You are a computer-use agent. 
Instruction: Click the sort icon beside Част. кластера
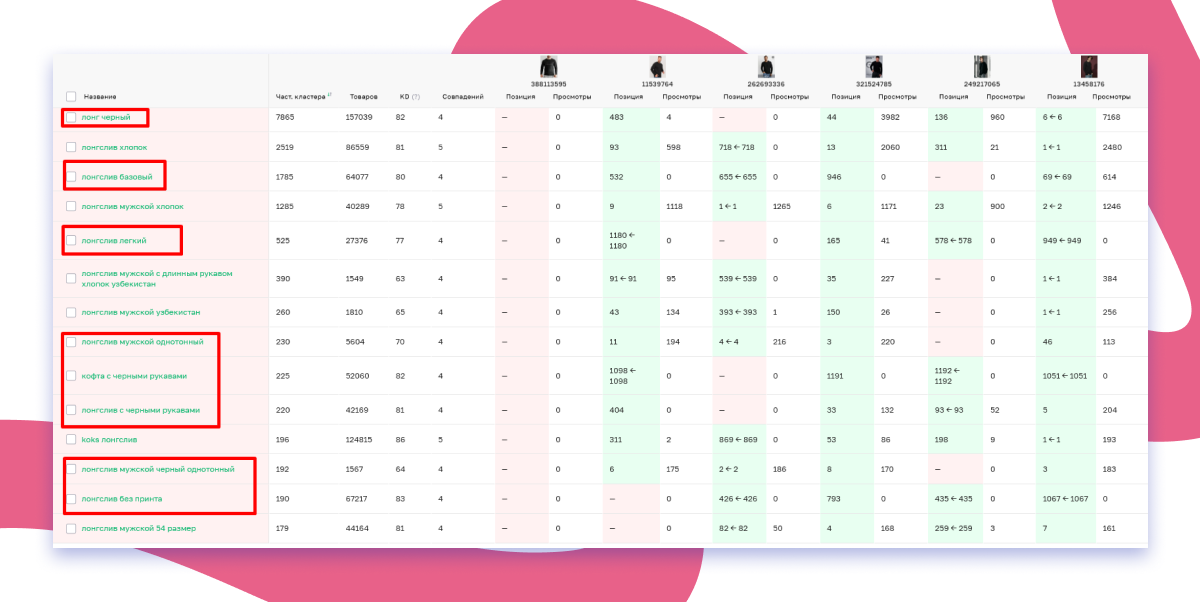click(x=329, y=95)
